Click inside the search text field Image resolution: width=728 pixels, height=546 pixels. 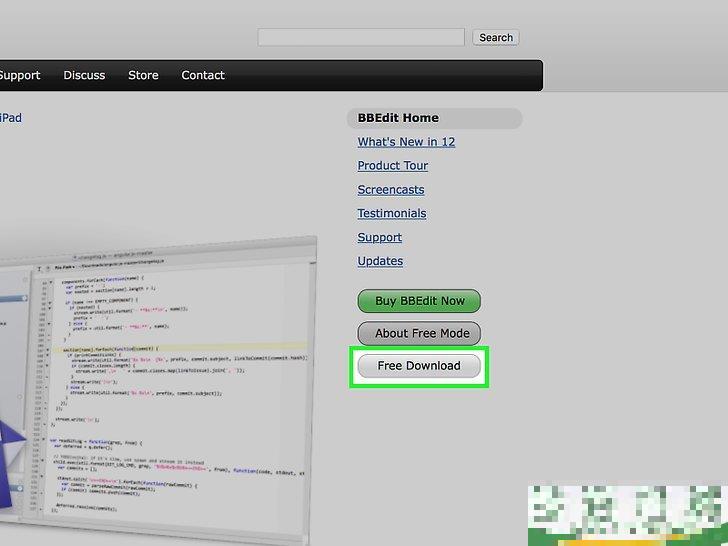(x=360, y=37)
